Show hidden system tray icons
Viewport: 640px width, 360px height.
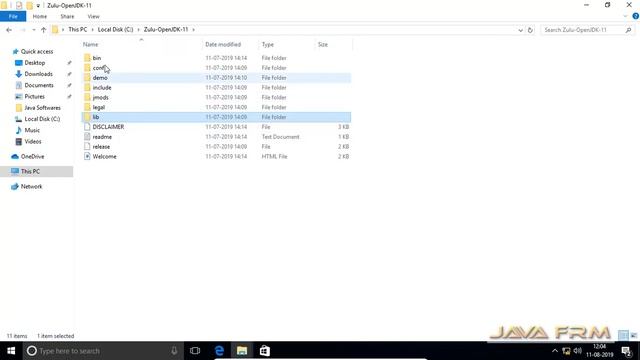555,351
